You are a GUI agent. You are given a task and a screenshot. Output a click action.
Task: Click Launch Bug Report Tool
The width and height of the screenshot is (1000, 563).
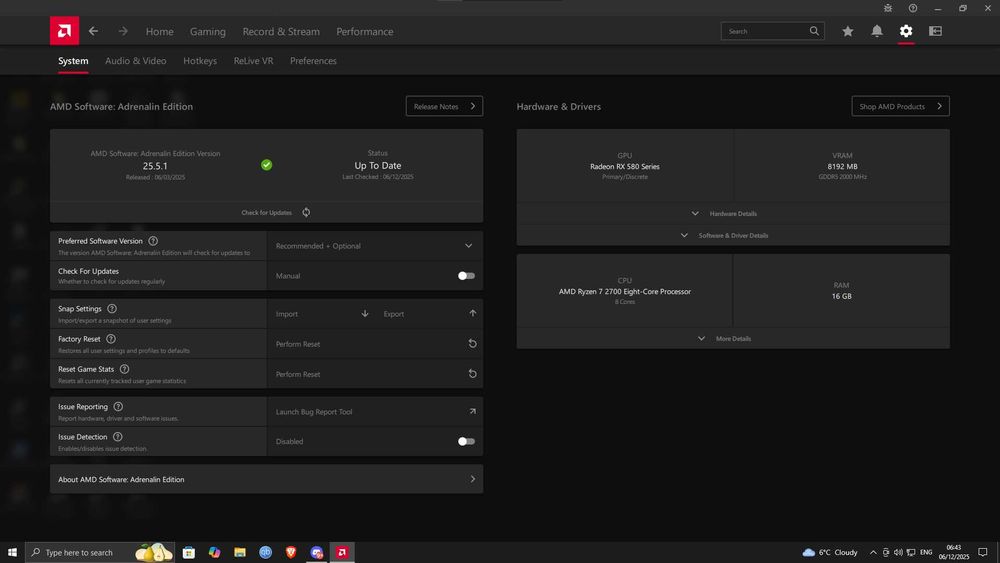click(374, 411)
